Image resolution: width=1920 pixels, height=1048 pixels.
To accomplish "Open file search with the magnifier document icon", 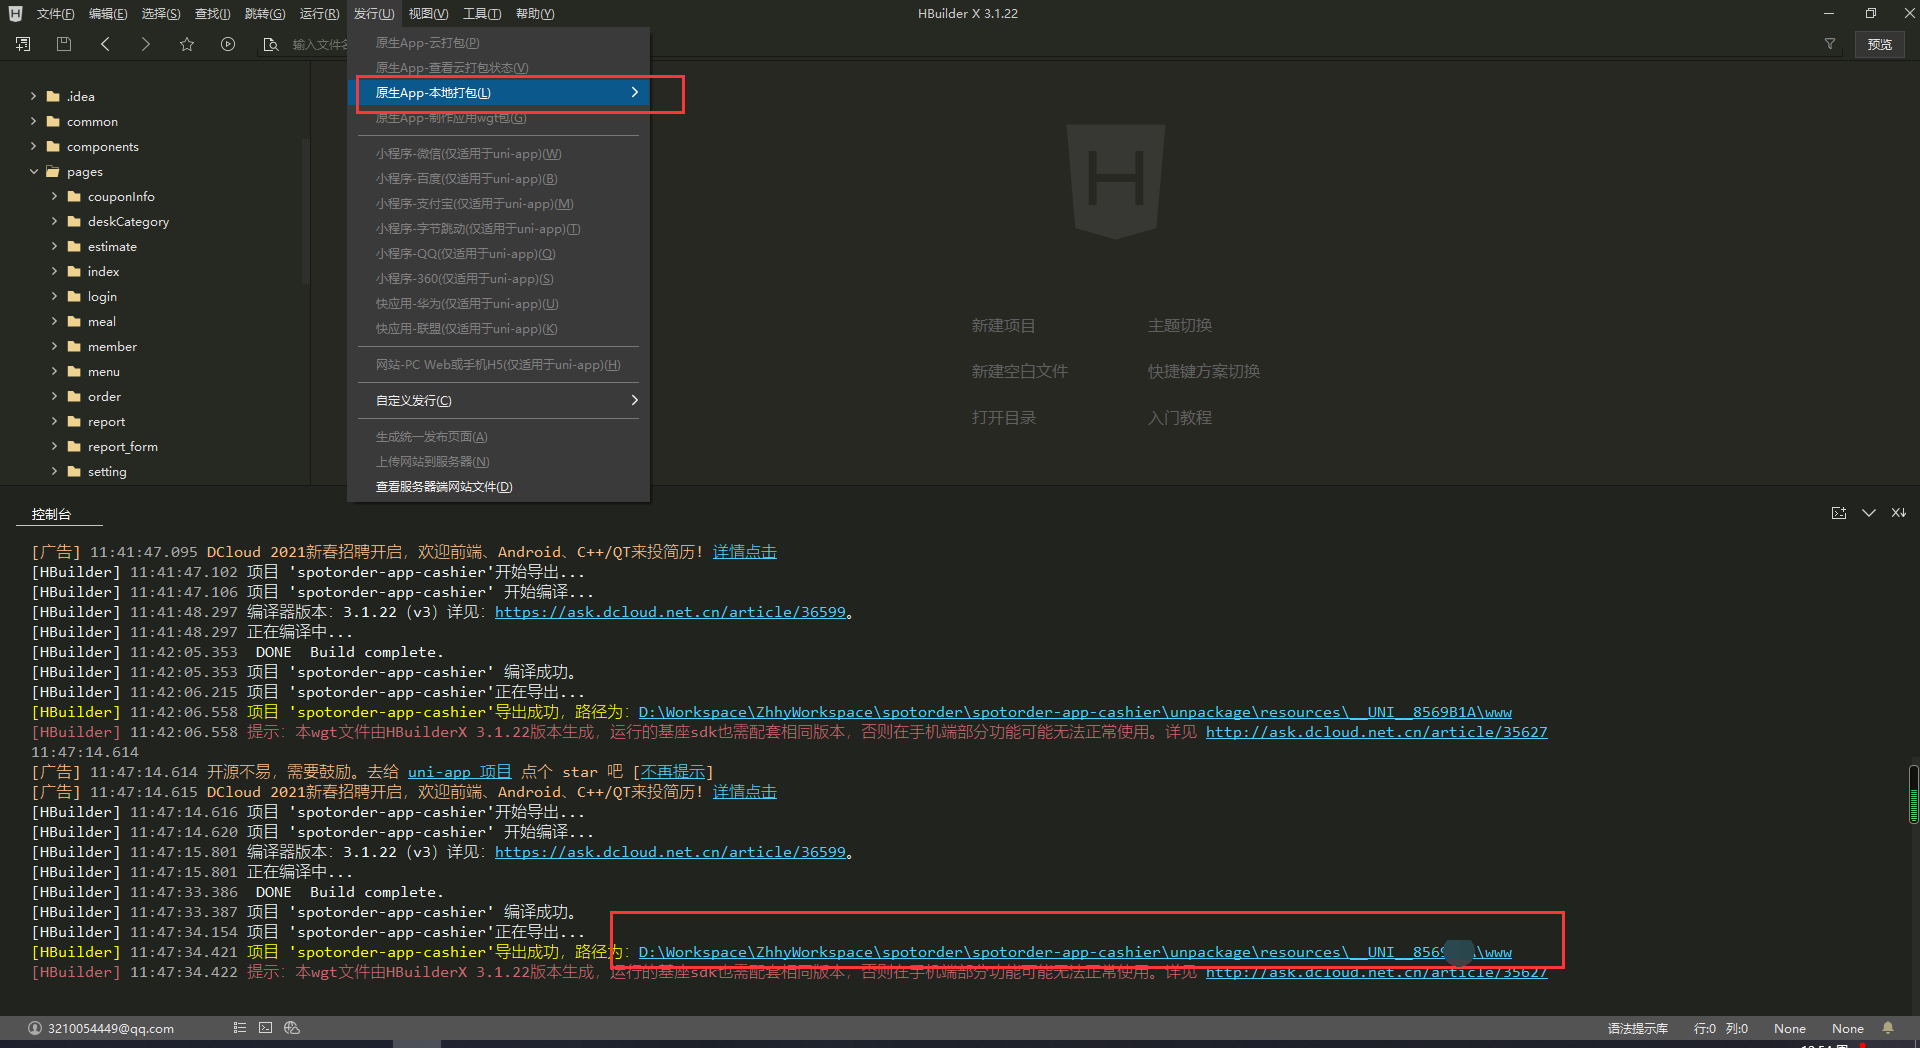I will (269, 44).
